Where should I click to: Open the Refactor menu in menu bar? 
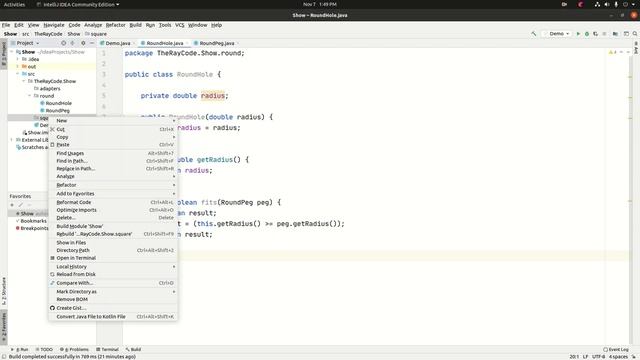click(x=116, y=25)
